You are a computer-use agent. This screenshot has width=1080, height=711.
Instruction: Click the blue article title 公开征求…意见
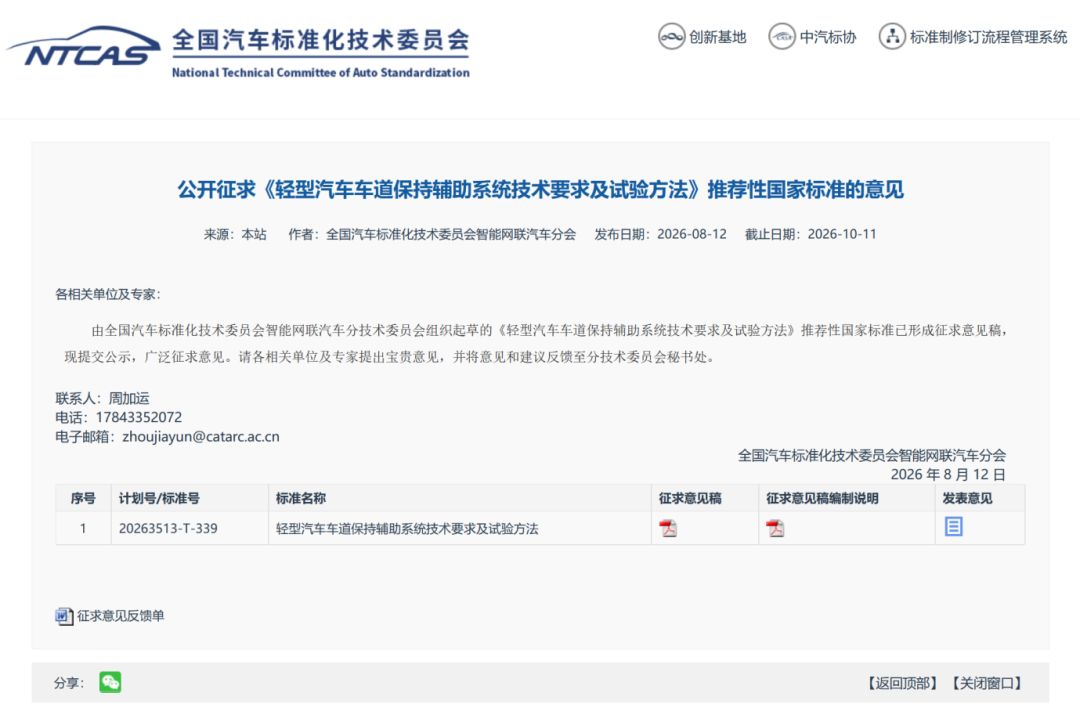[541, 189]
